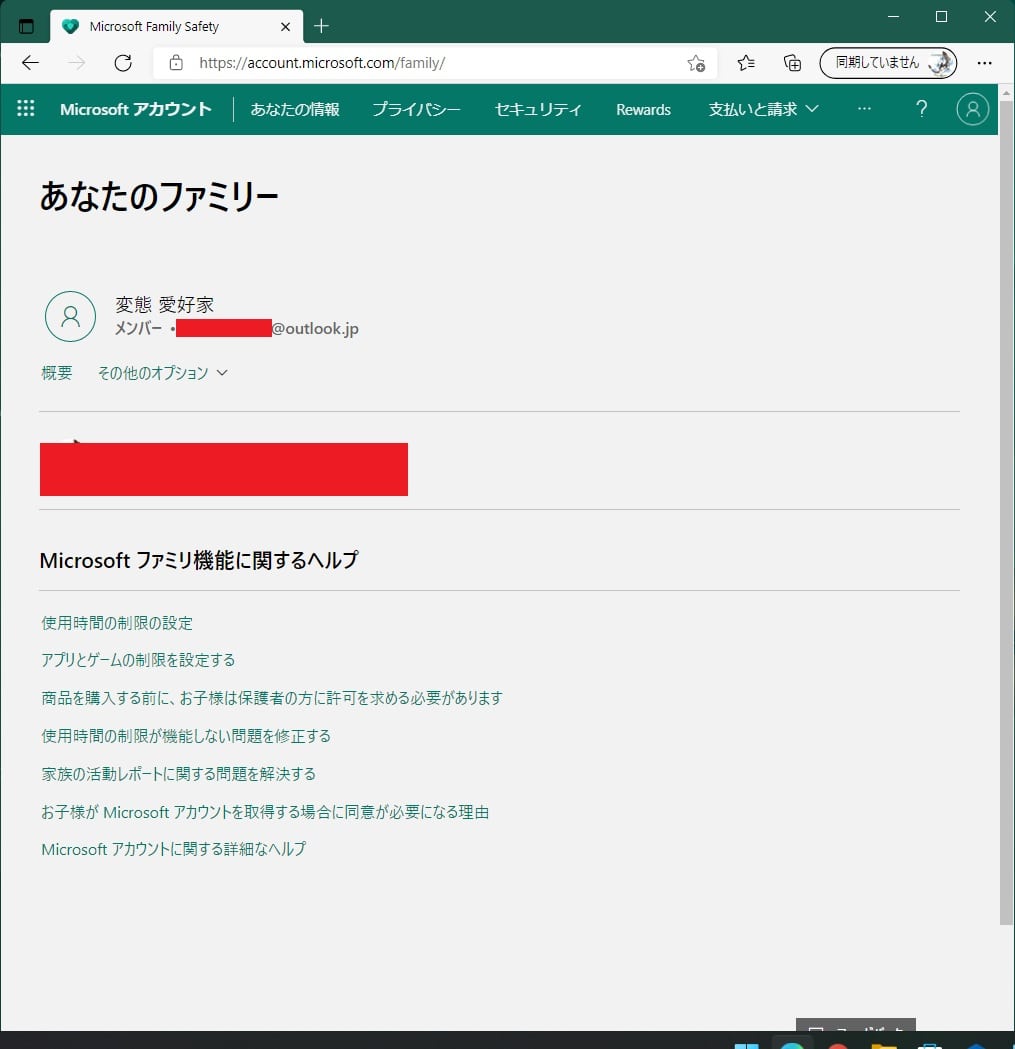Image resolution: width=1015 pixels, height=1049 pixels.
Task: Open 家族の活動レポートに関する問題を解決する link
Action: (179, 774)
